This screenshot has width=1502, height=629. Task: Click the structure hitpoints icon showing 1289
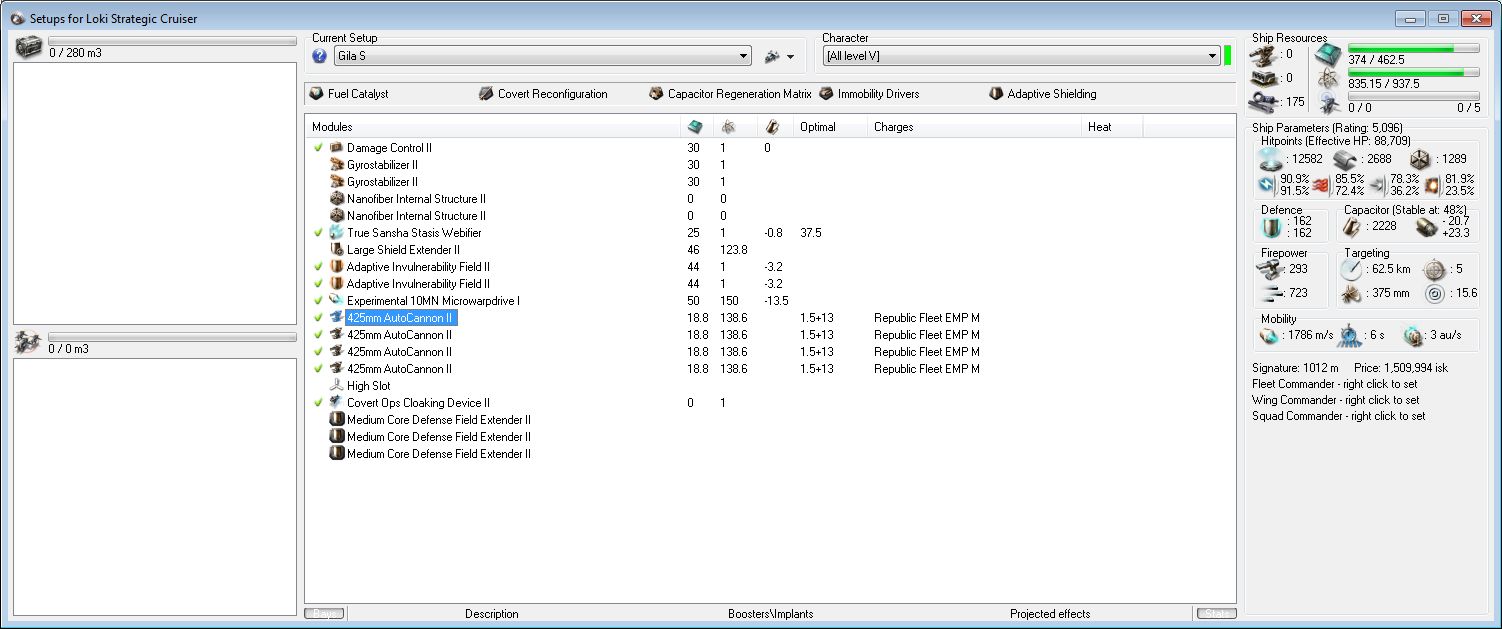1419,160
